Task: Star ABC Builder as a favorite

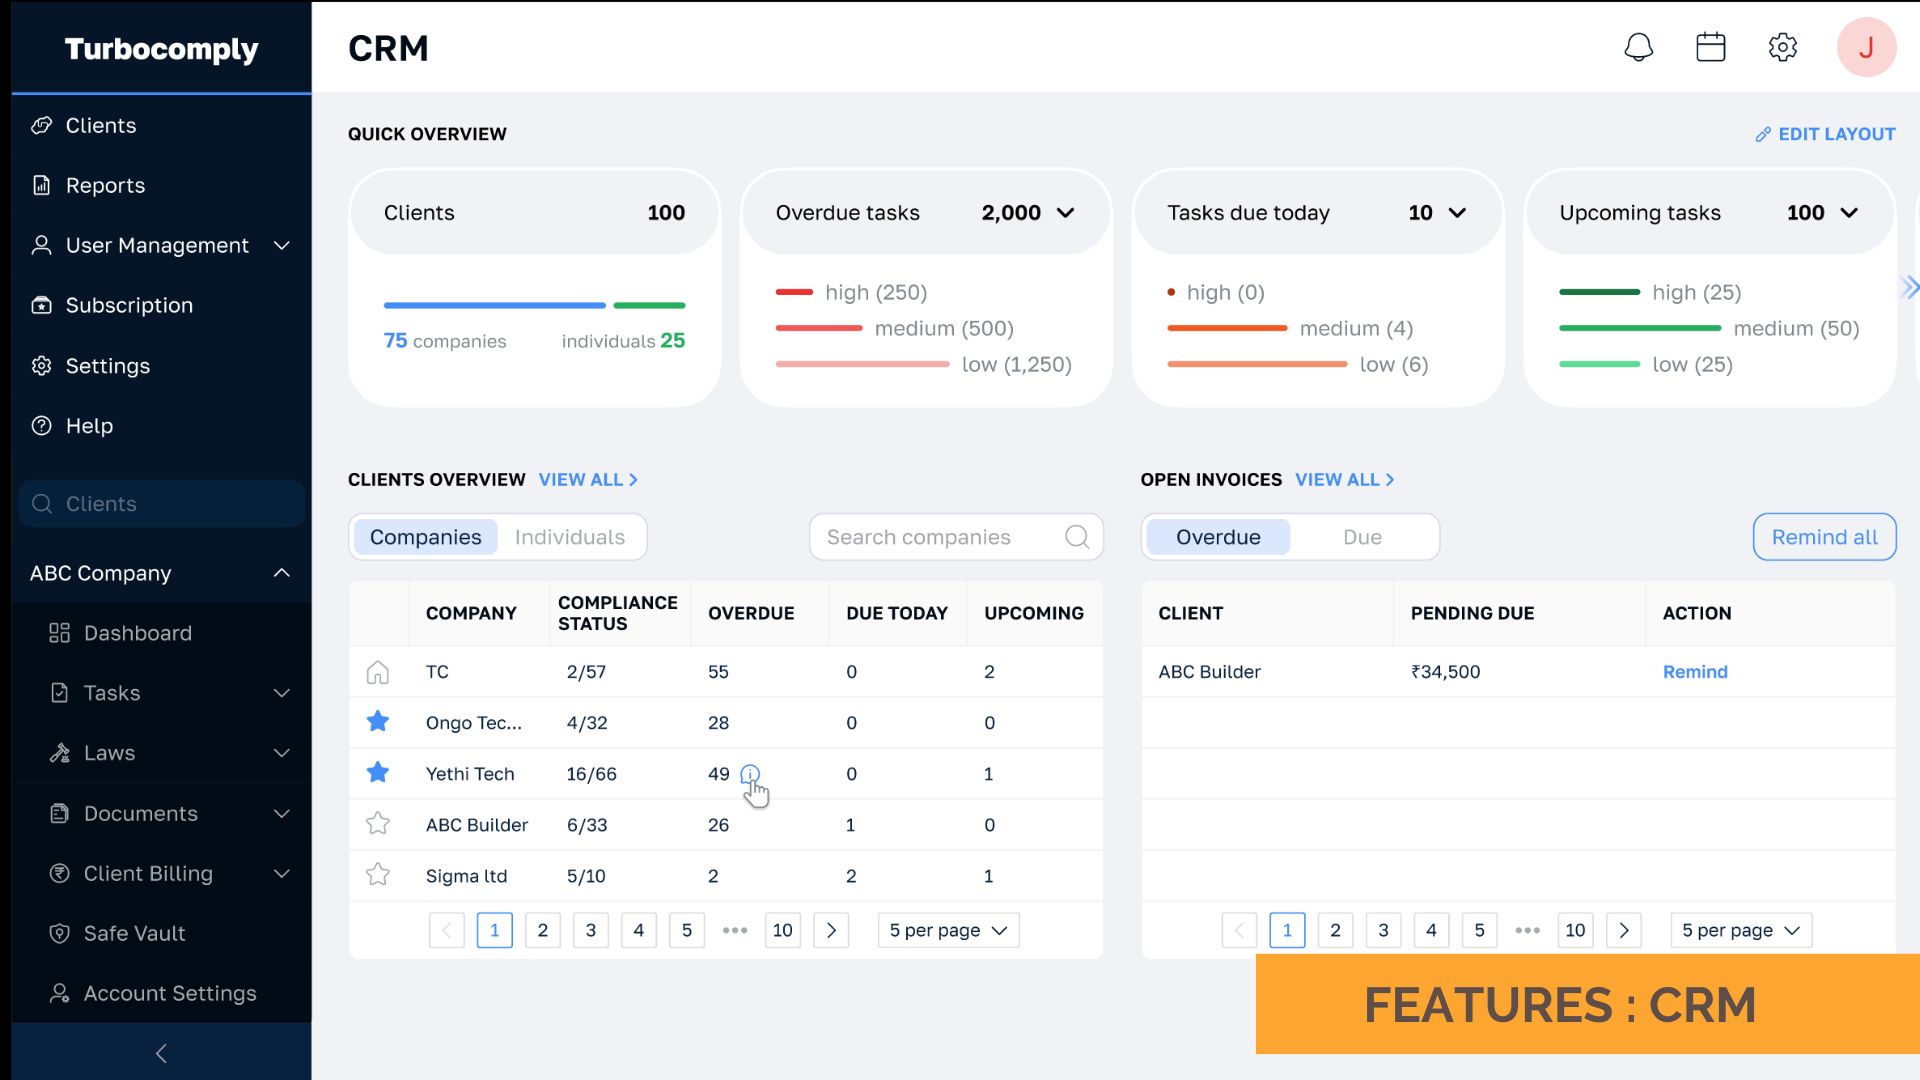Action: pos(377,823)
